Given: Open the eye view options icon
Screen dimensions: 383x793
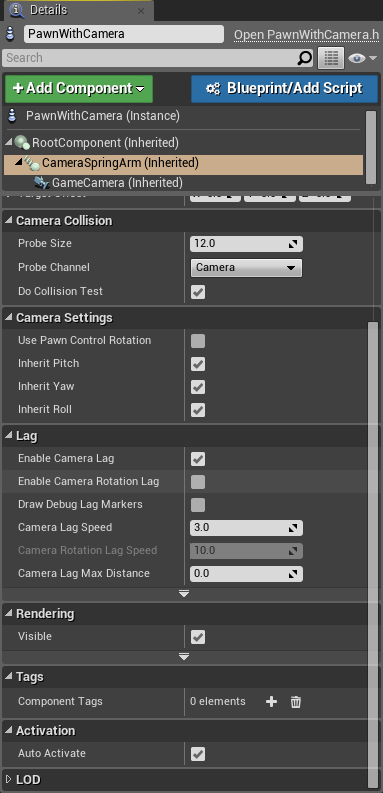Looking at the screenshot, I should tap(362, 58).
